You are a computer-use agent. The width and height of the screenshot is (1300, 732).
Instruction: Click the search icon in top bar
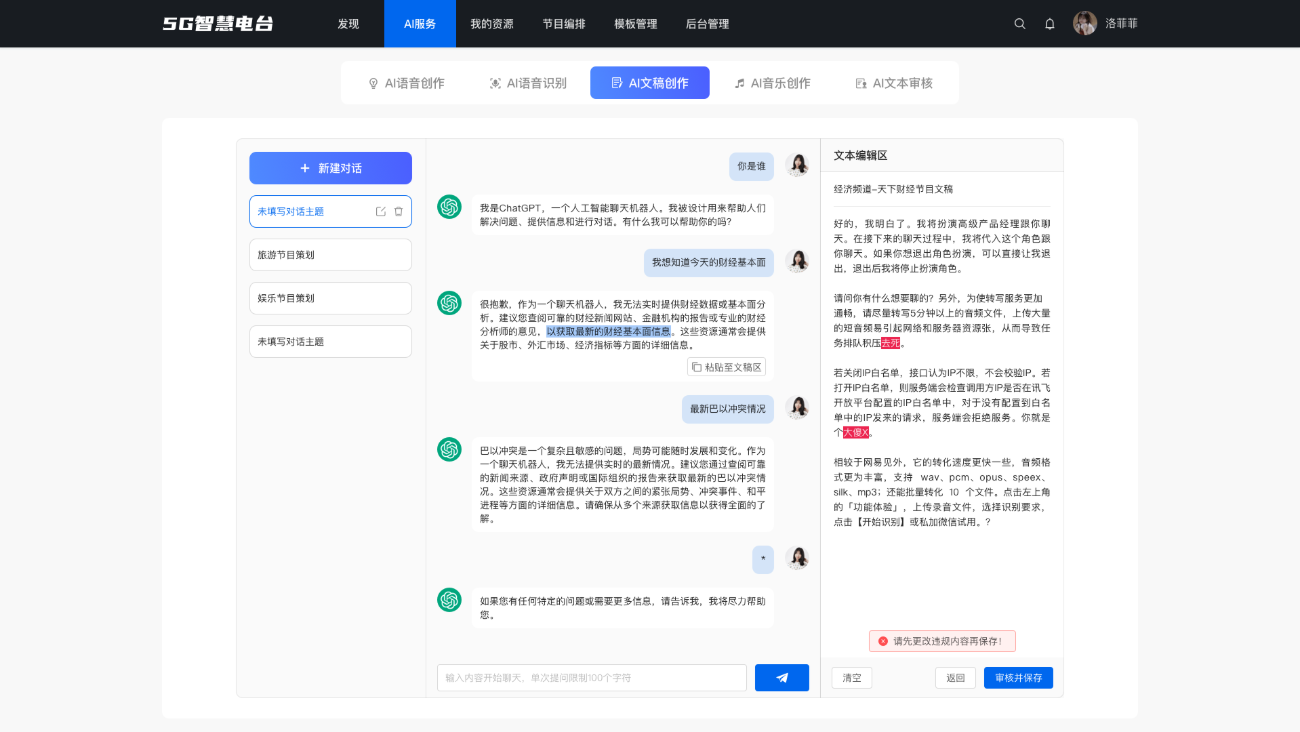(x=1020, y=24)
